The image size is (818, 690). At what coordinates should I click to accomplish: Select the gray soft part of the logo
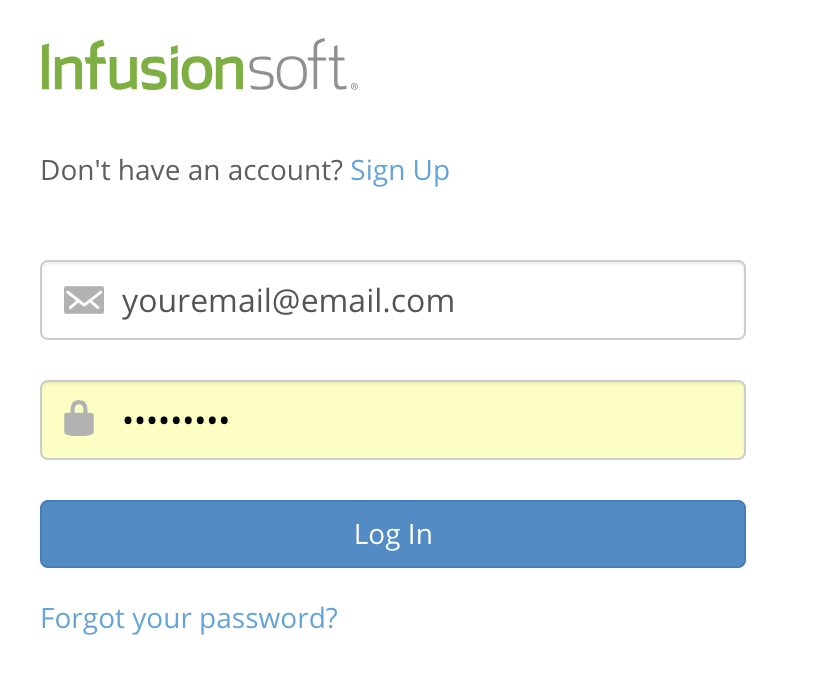point(296,65)
